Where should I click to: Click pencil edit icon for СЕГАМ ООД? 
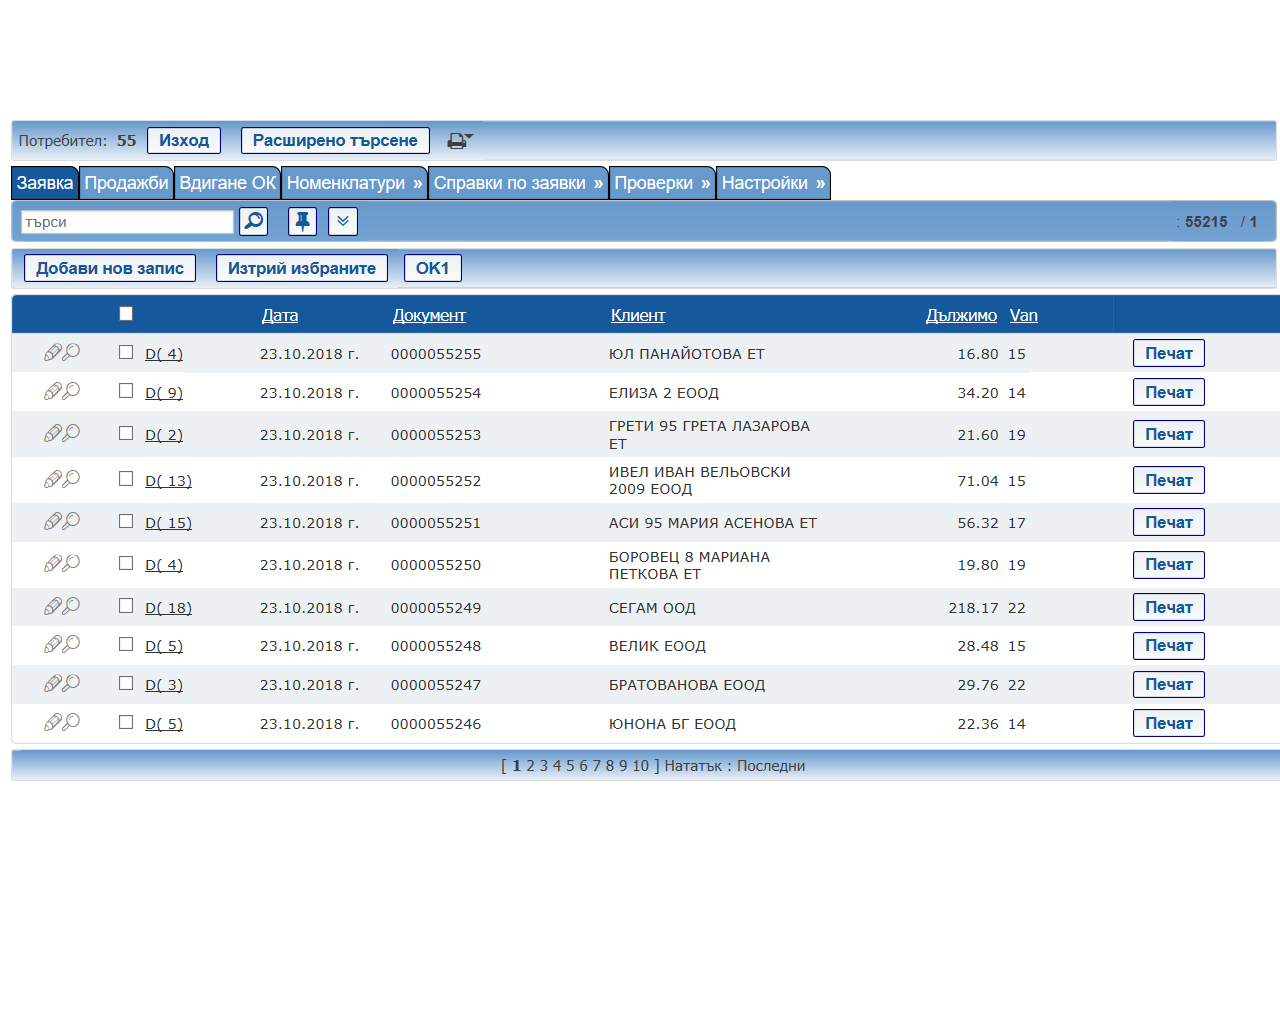(53, 607)
